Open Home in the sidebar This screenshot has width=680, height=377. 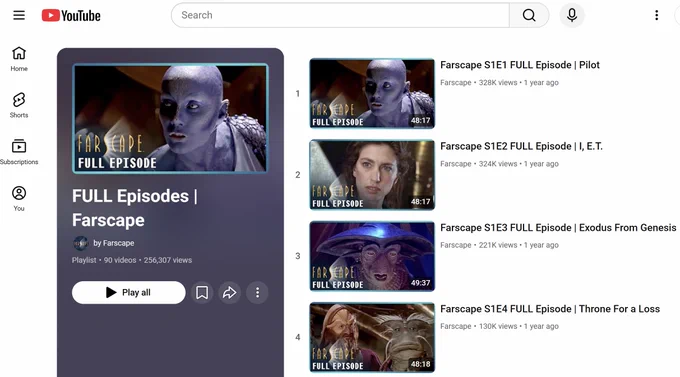pos(19,59)
